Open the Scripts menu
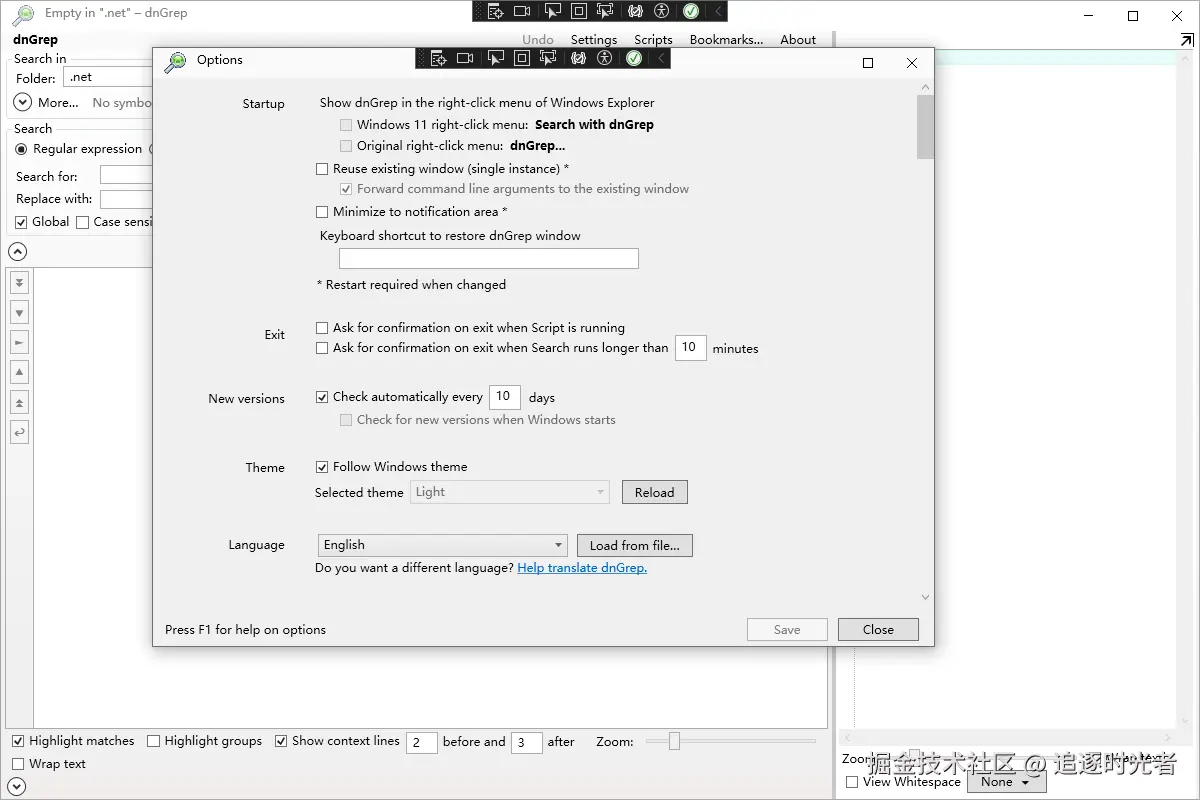Screen dimensions: 1200x800 pyautogui.click(x=653, y=40)
